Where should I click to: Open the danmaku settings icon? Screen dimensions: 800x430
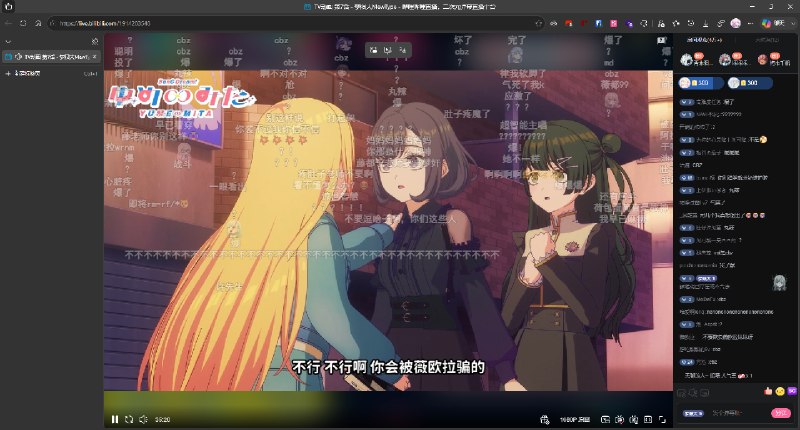click(x=619, y=419)
